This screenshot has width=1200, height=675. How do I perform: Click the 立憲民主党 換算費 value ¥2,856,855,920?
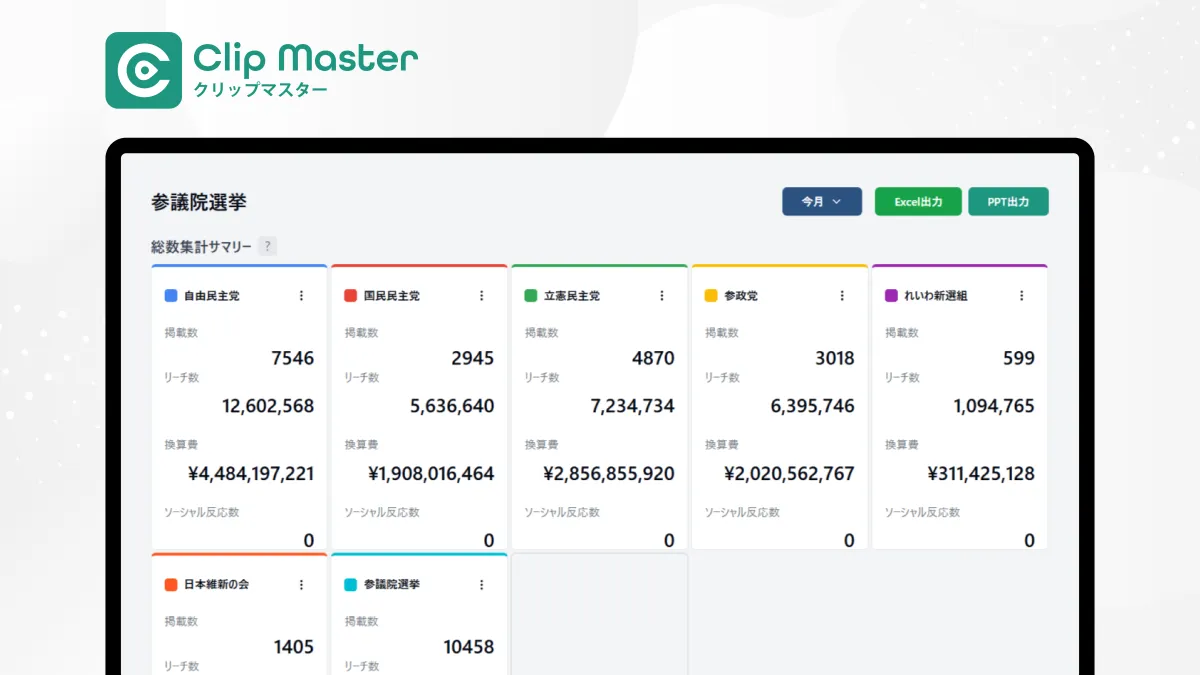click(608, 474)
